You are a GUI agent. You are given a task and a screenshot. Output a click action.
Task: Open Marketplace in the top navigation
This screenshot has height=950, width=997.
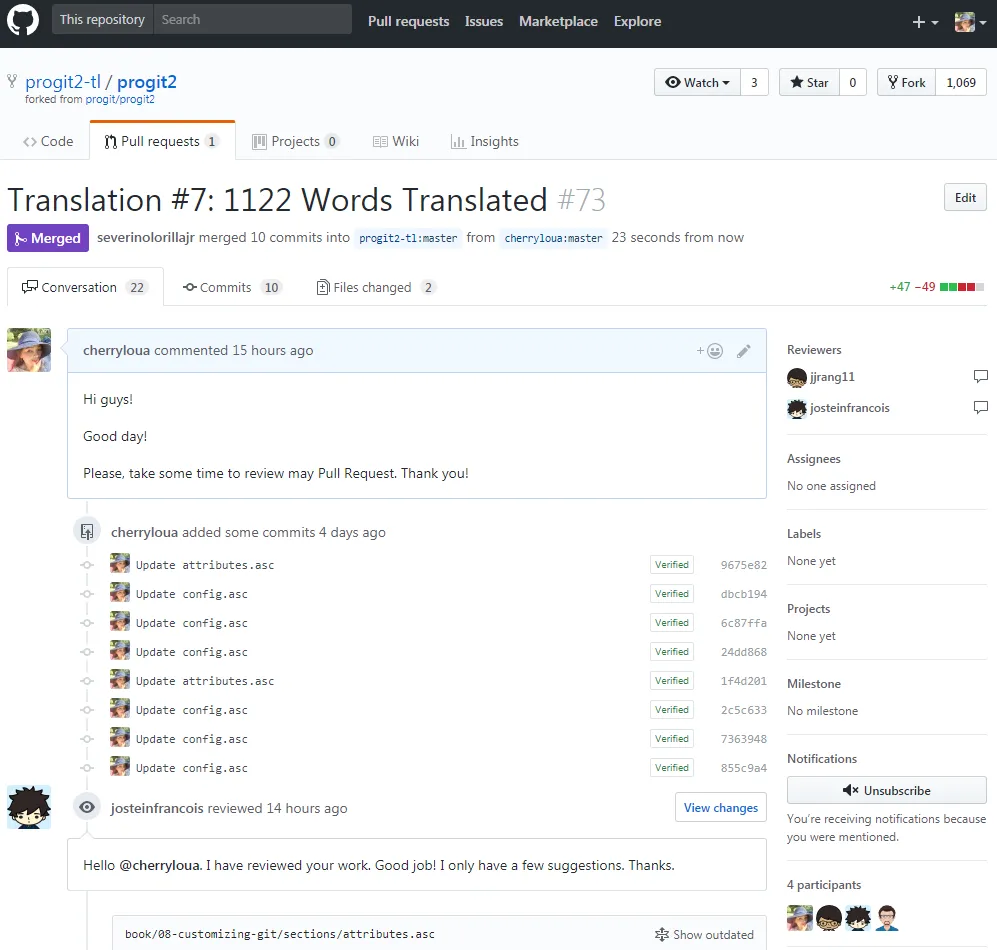pyautogui.click(x=558, y=21)
